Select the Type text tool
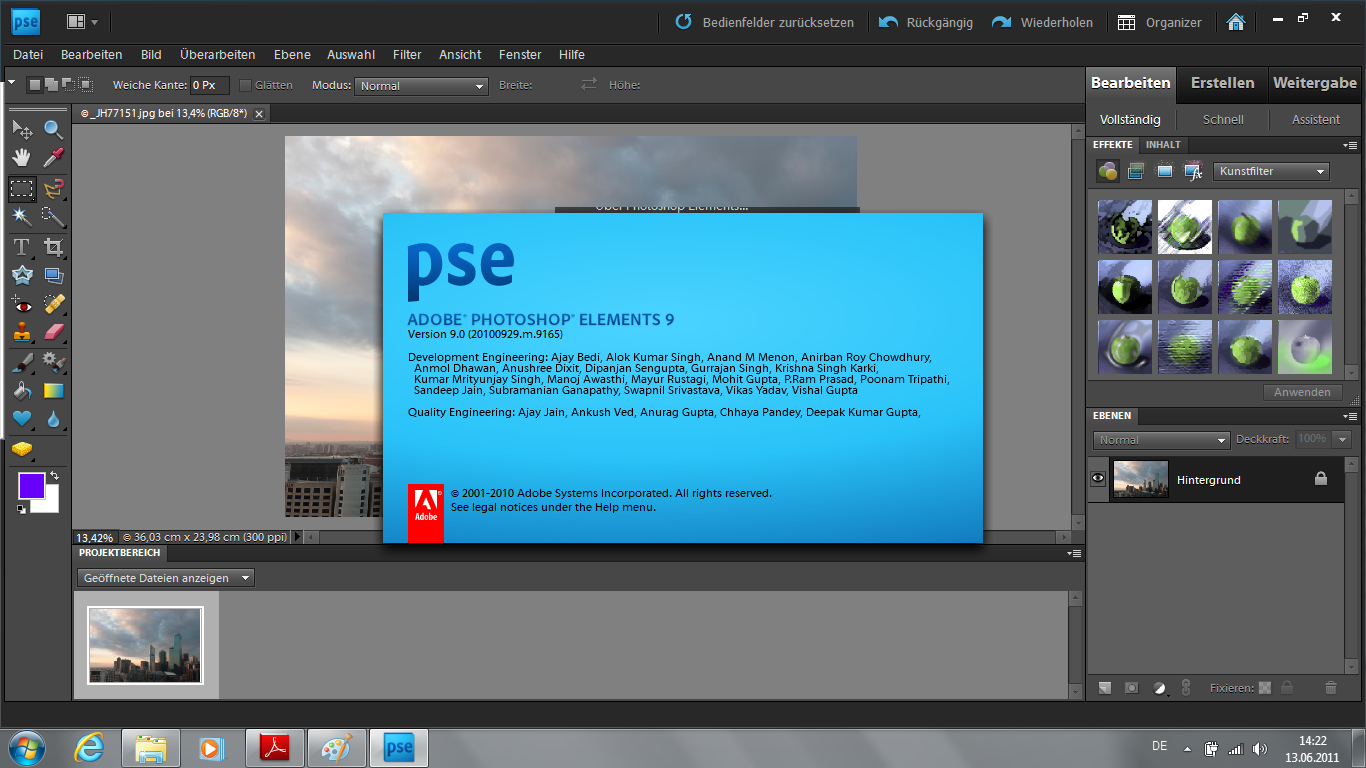 point(22,247)
